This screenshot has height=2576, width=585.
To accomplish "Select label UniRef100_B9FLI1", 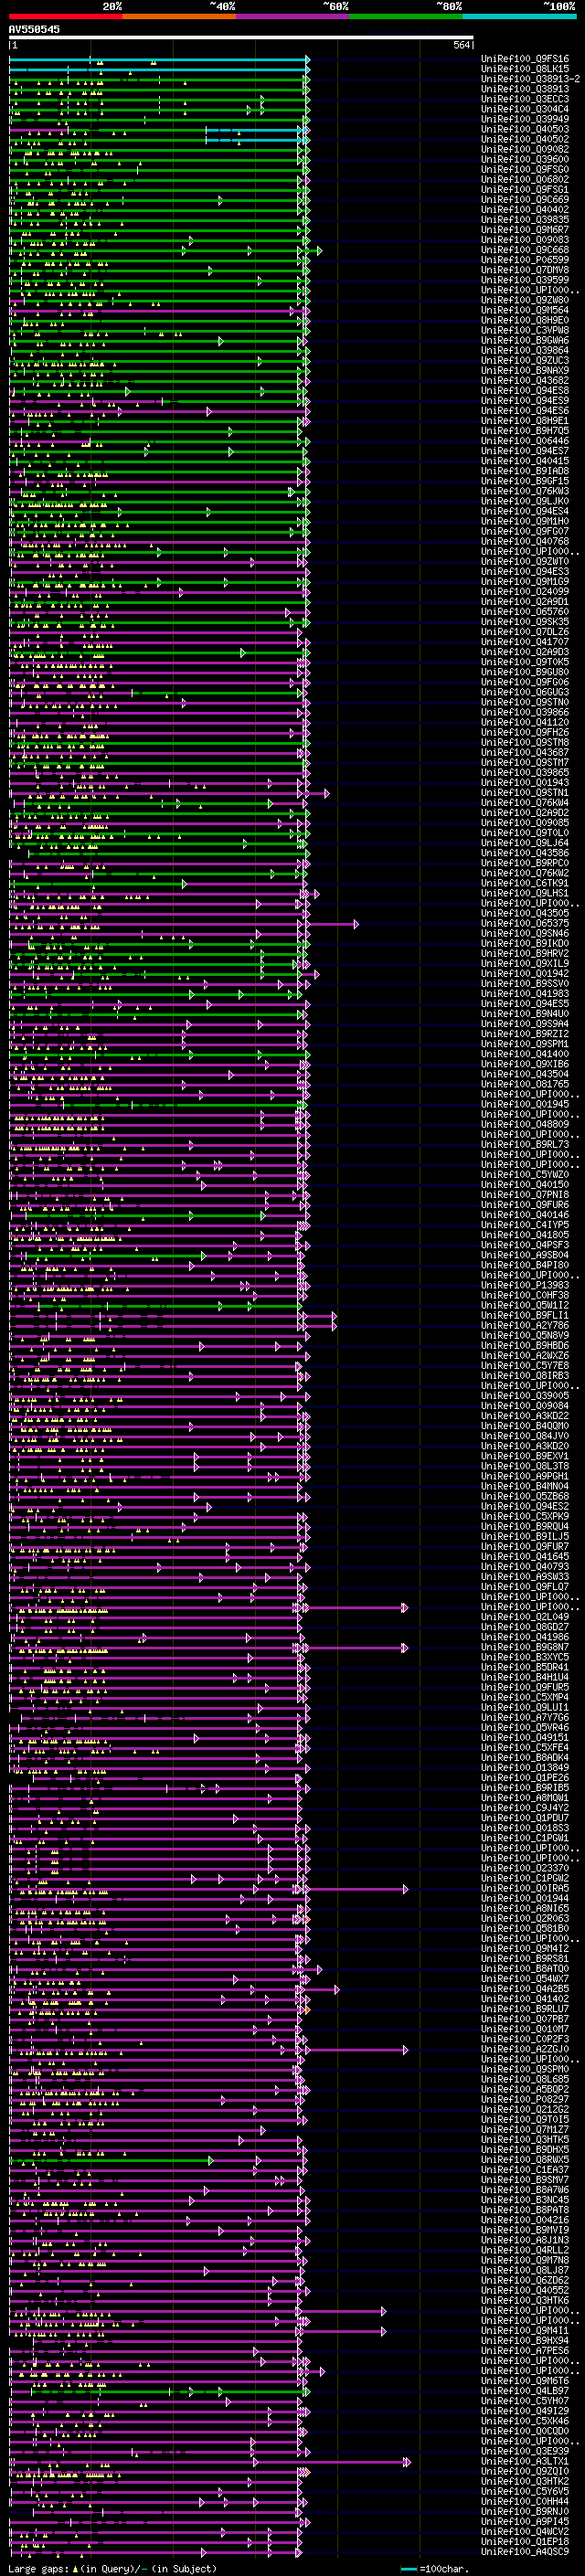I will [524, 1316].
